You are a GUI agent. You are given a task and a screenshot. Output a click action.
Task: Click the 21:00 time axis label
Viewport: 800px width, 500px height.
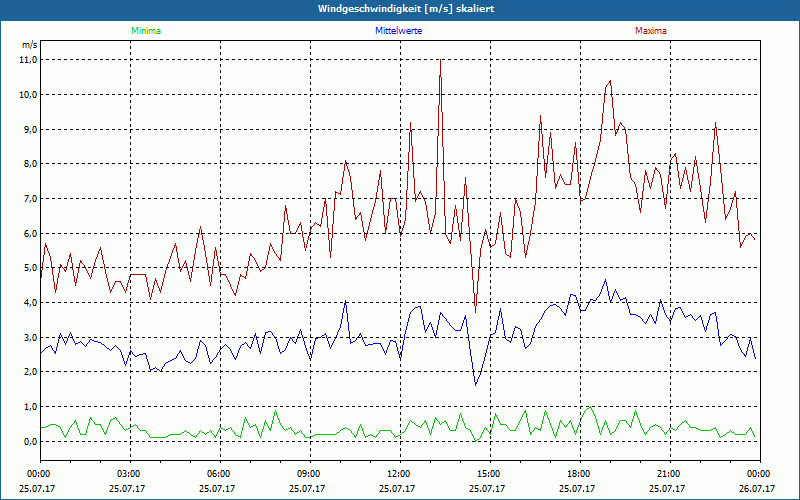[670, 474]
